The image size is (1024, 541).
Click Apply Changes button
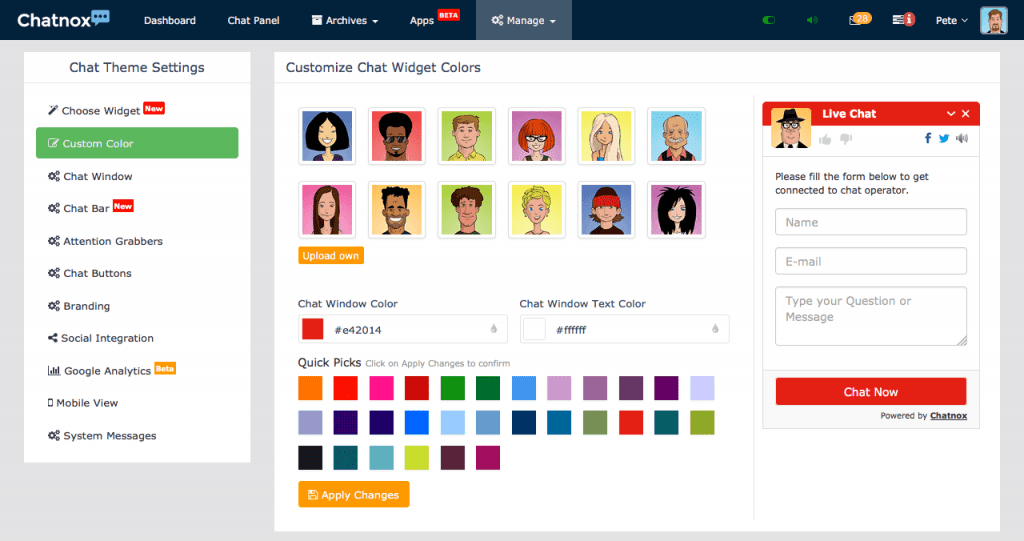tap(354, 495)
